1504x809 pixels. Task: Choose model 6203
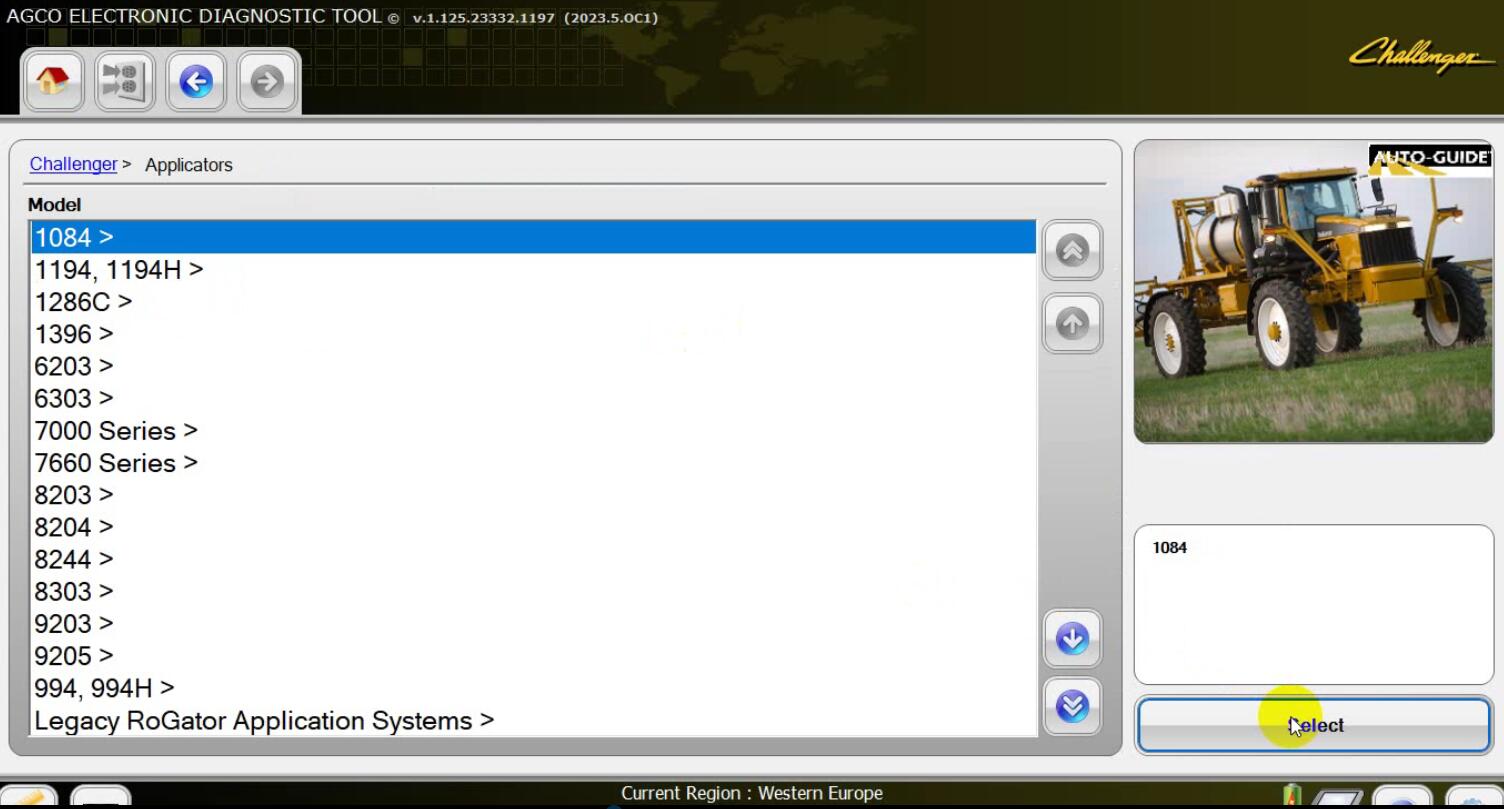533,366
